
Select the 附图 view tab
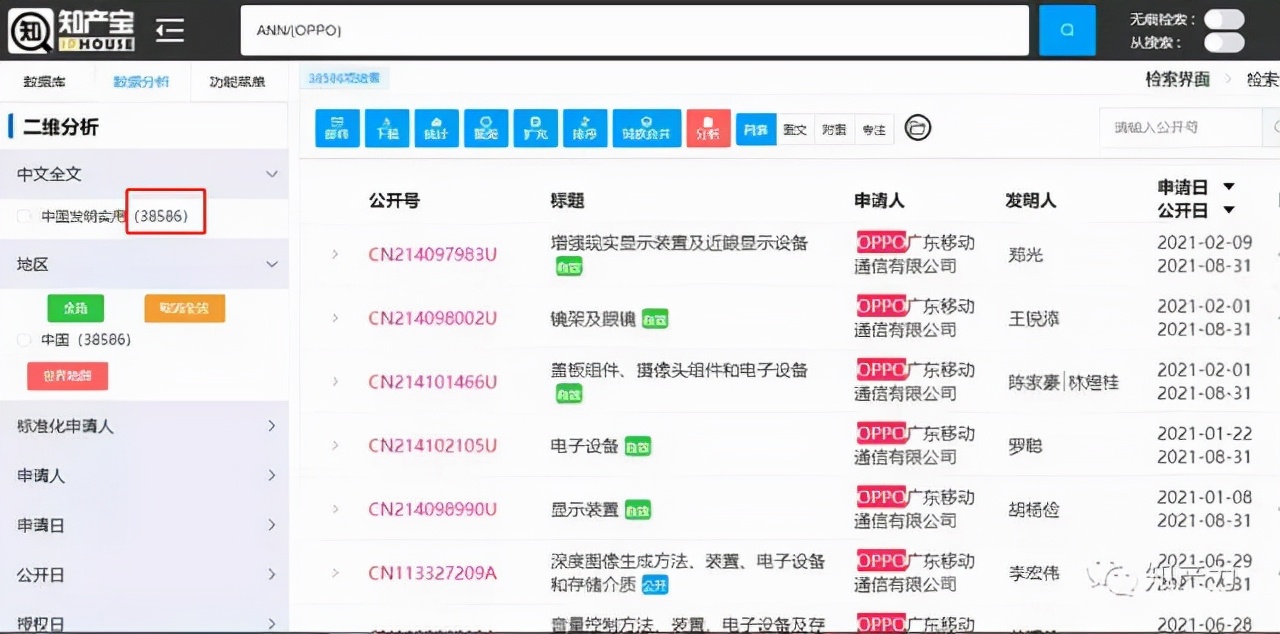[x=834, y=129]
